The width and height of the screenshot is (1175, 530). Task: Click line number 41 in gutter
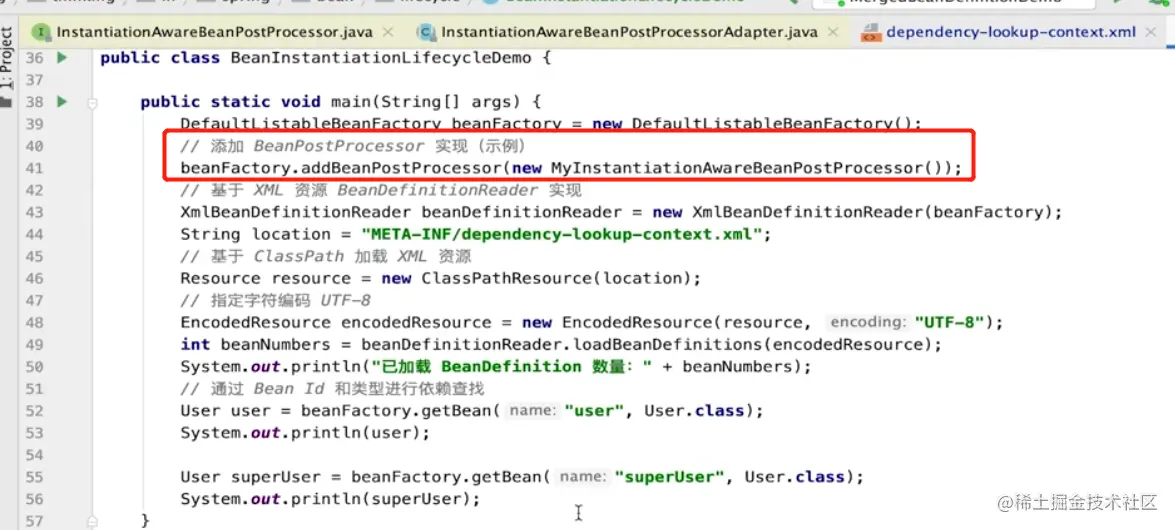[x=34, y=168]
